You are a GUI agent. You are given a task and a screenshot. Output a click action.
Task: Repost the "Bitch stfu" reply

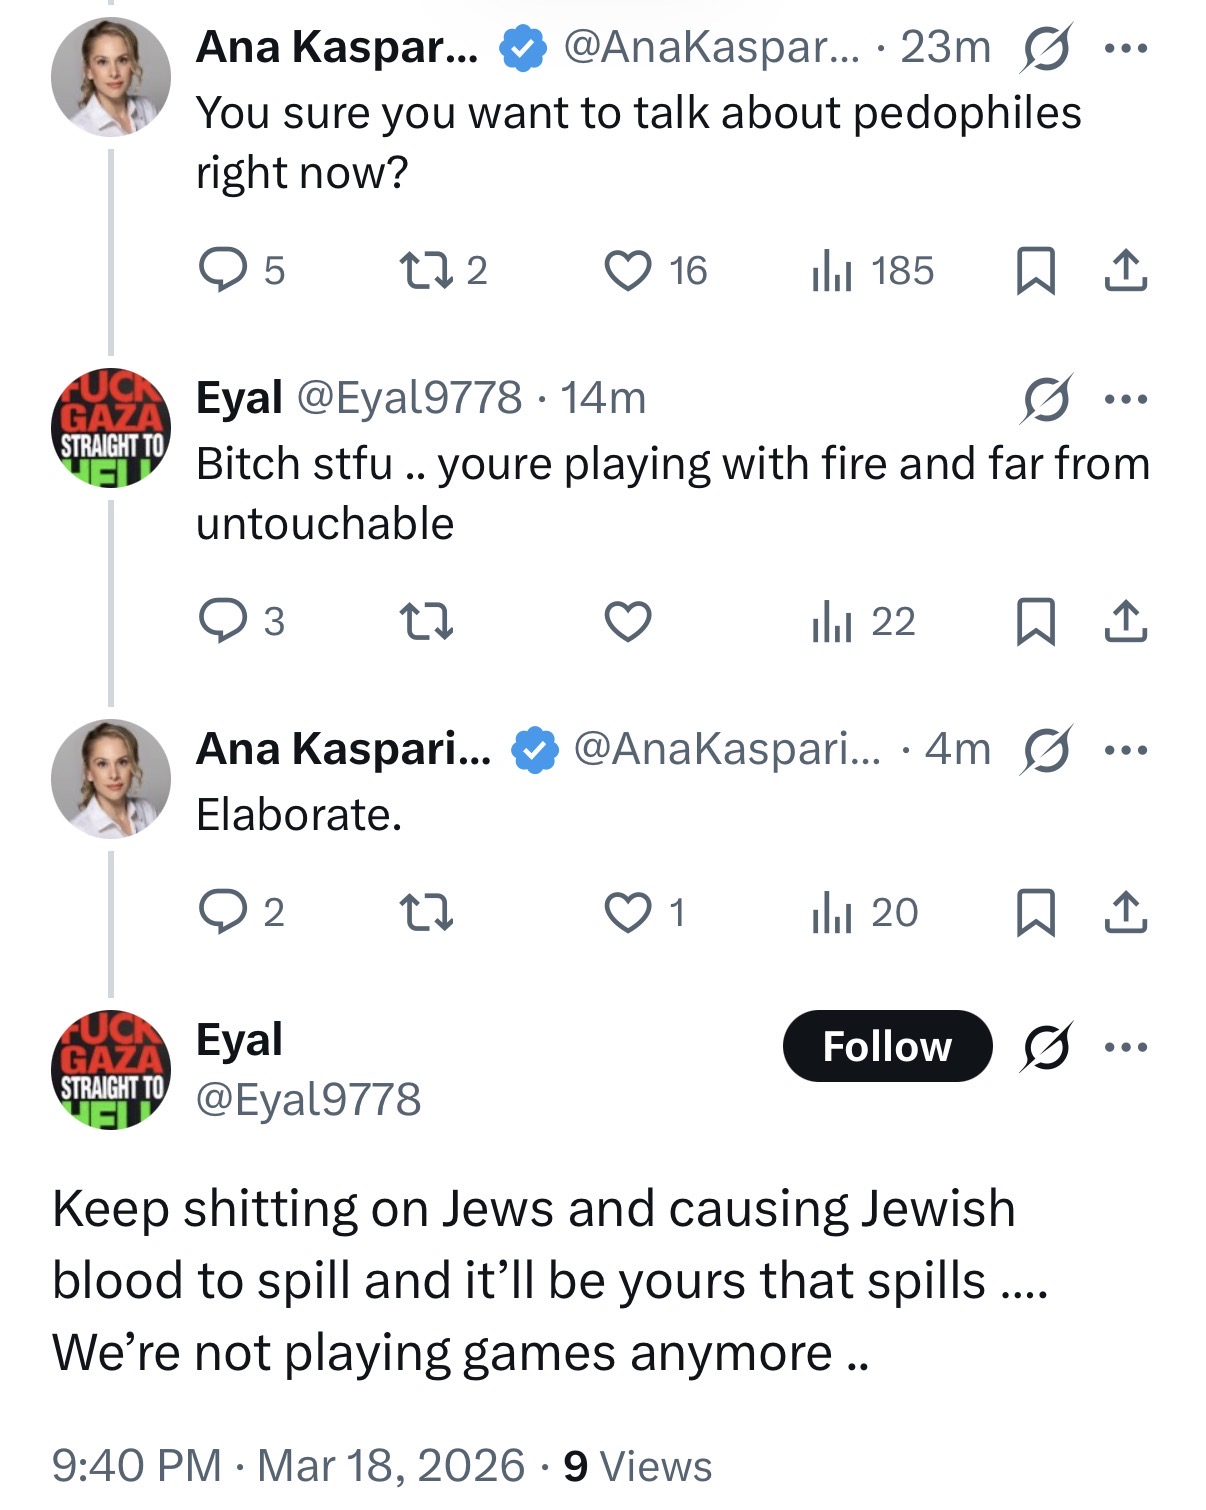click(x=426, y=621)
